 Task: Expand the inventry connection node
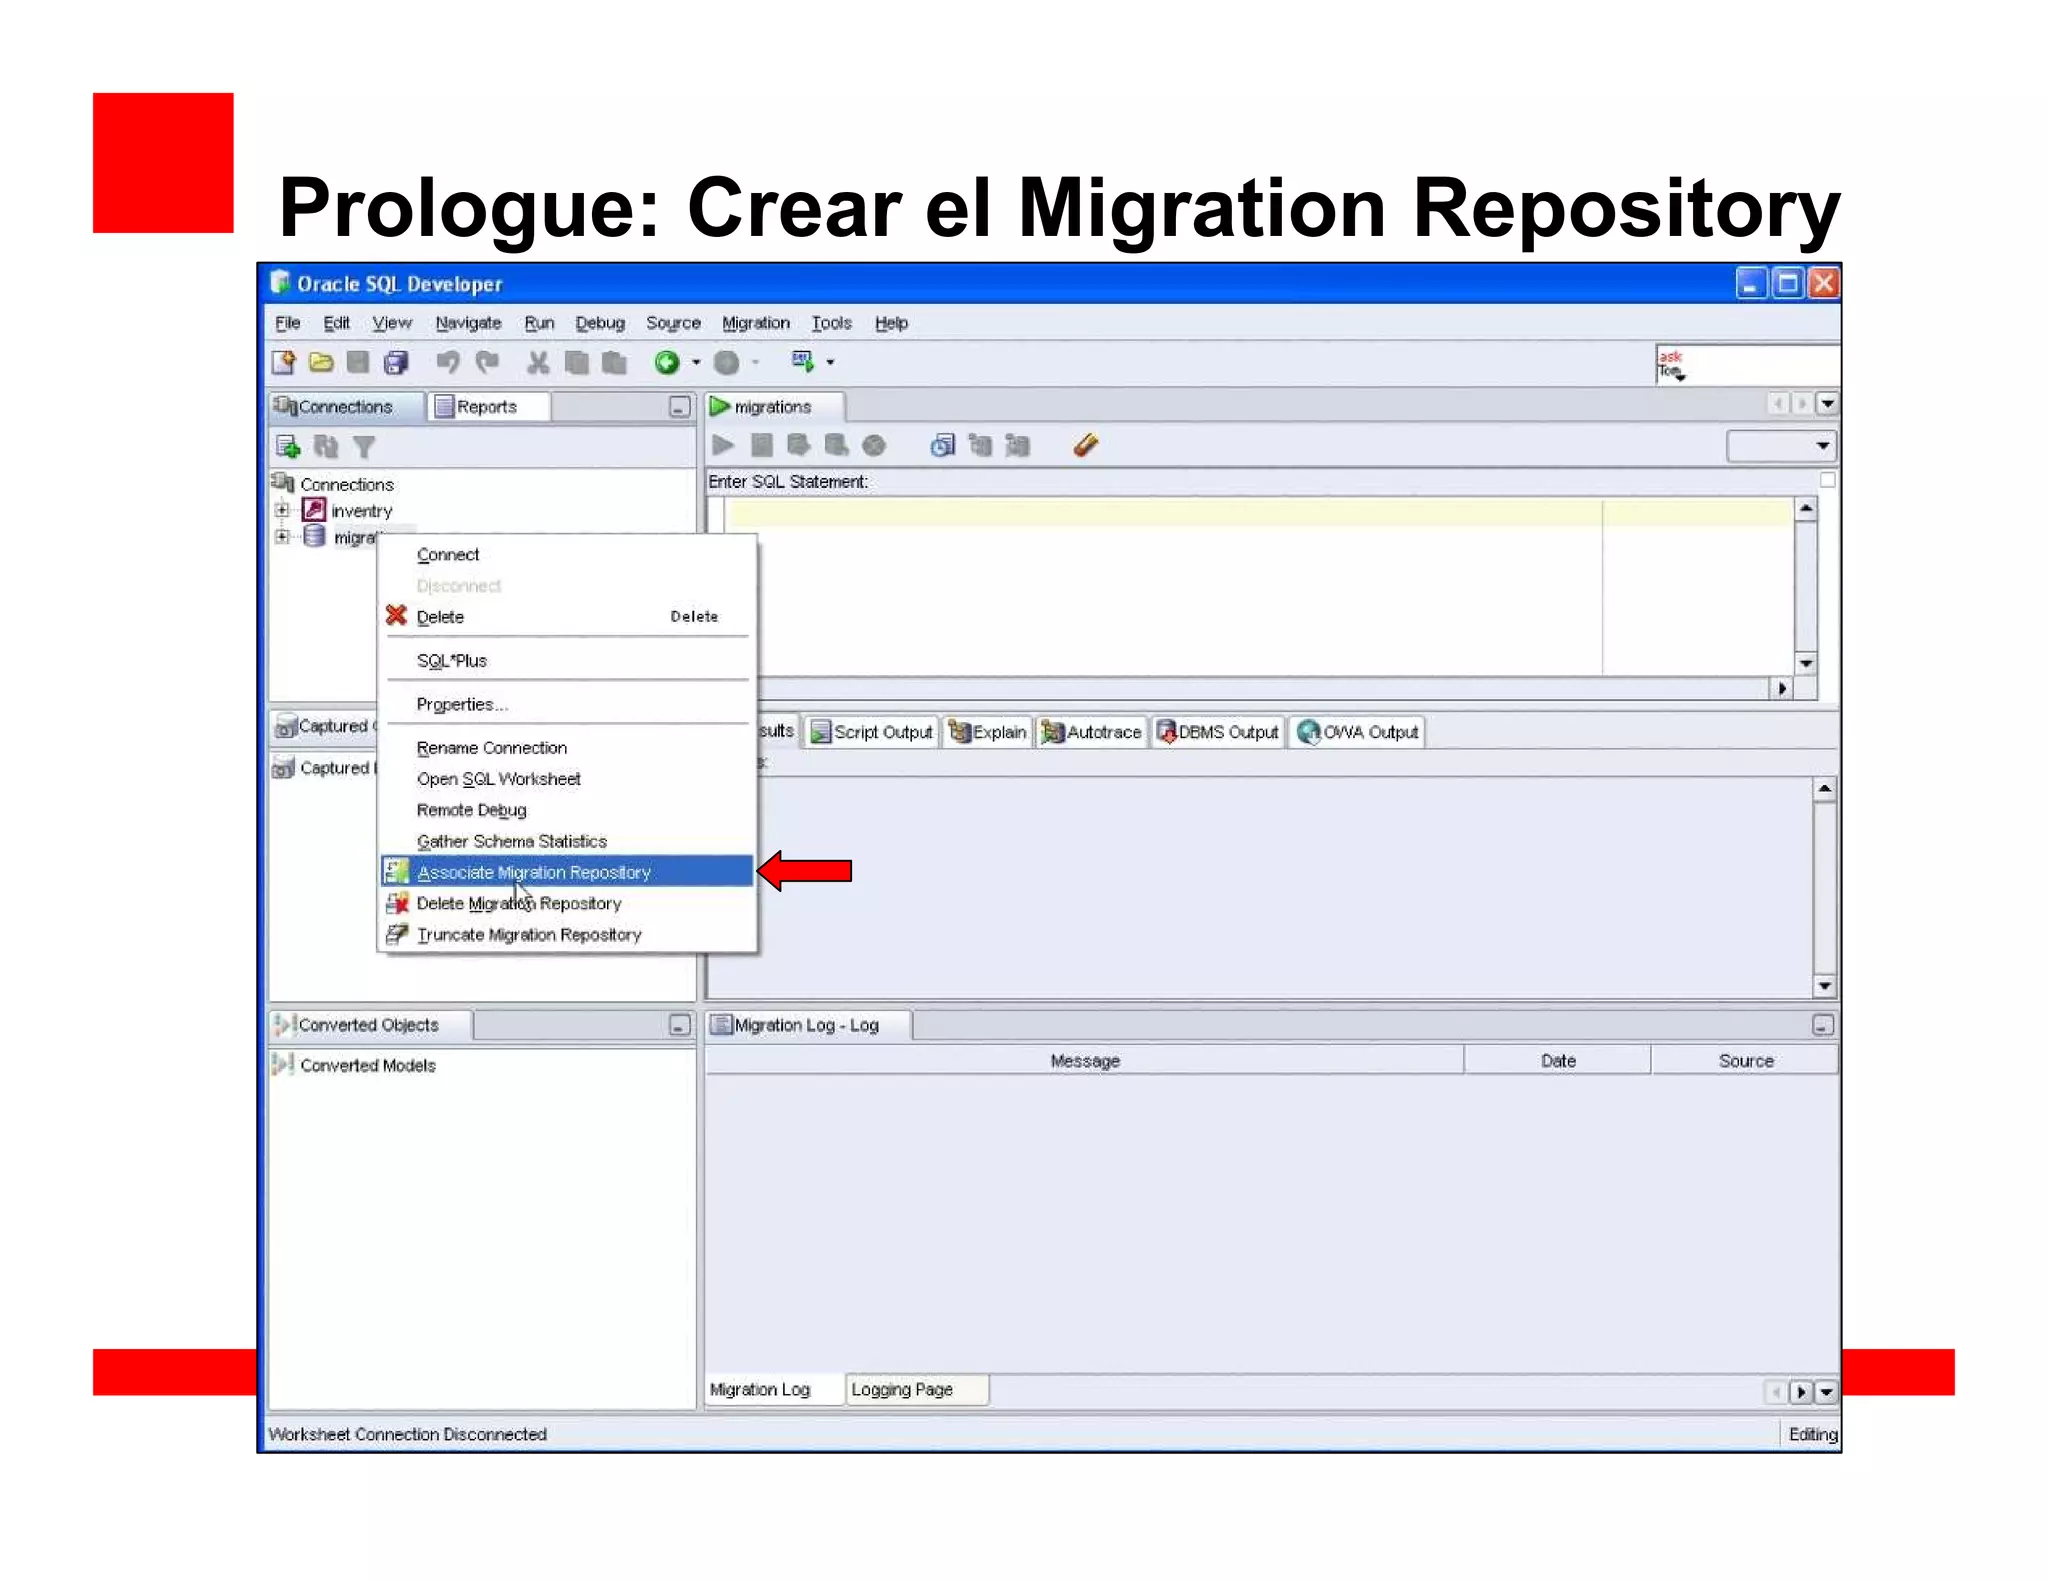point(282,510)
